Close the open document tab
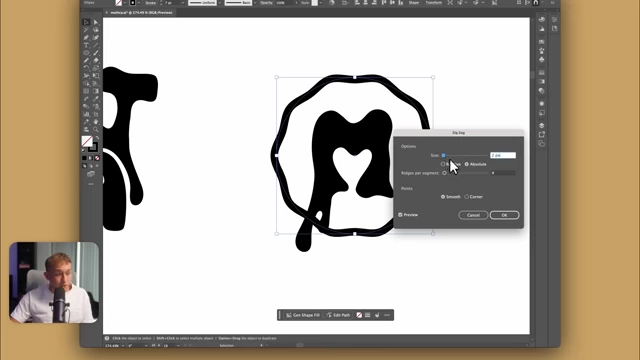The height and width of the screenshot is (360, 640). tap(107, 13)
